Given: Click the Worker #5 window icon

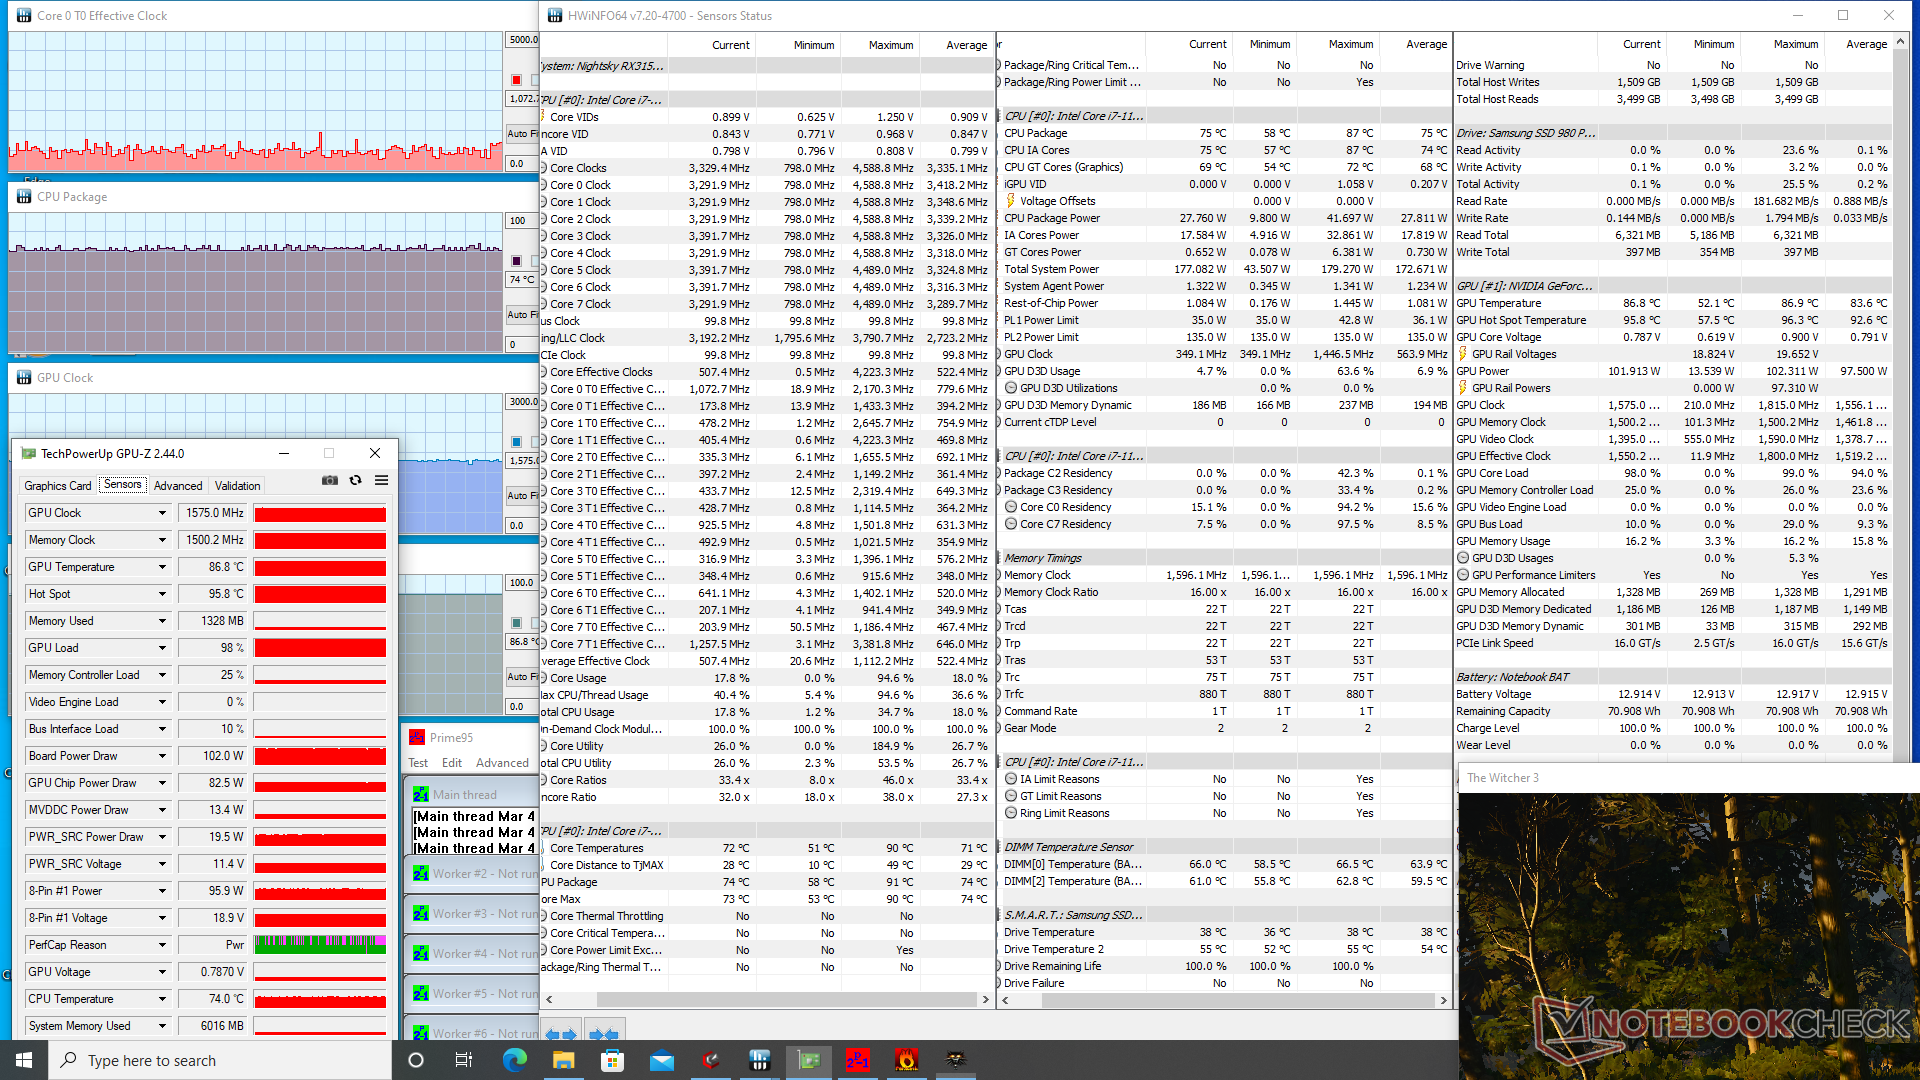Looking at the screenshot, I should tap(421, 994).
